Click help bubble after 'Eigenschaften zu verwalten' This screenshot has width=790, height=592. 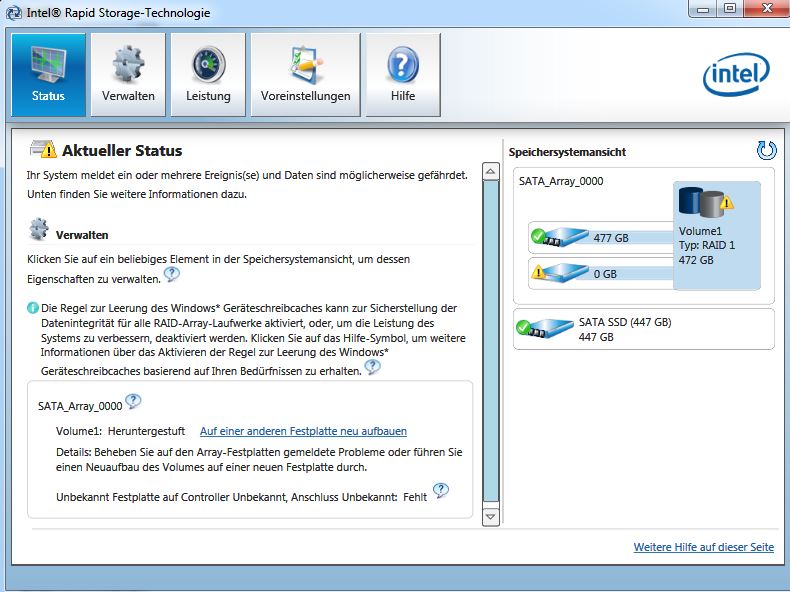click(171, 275)
